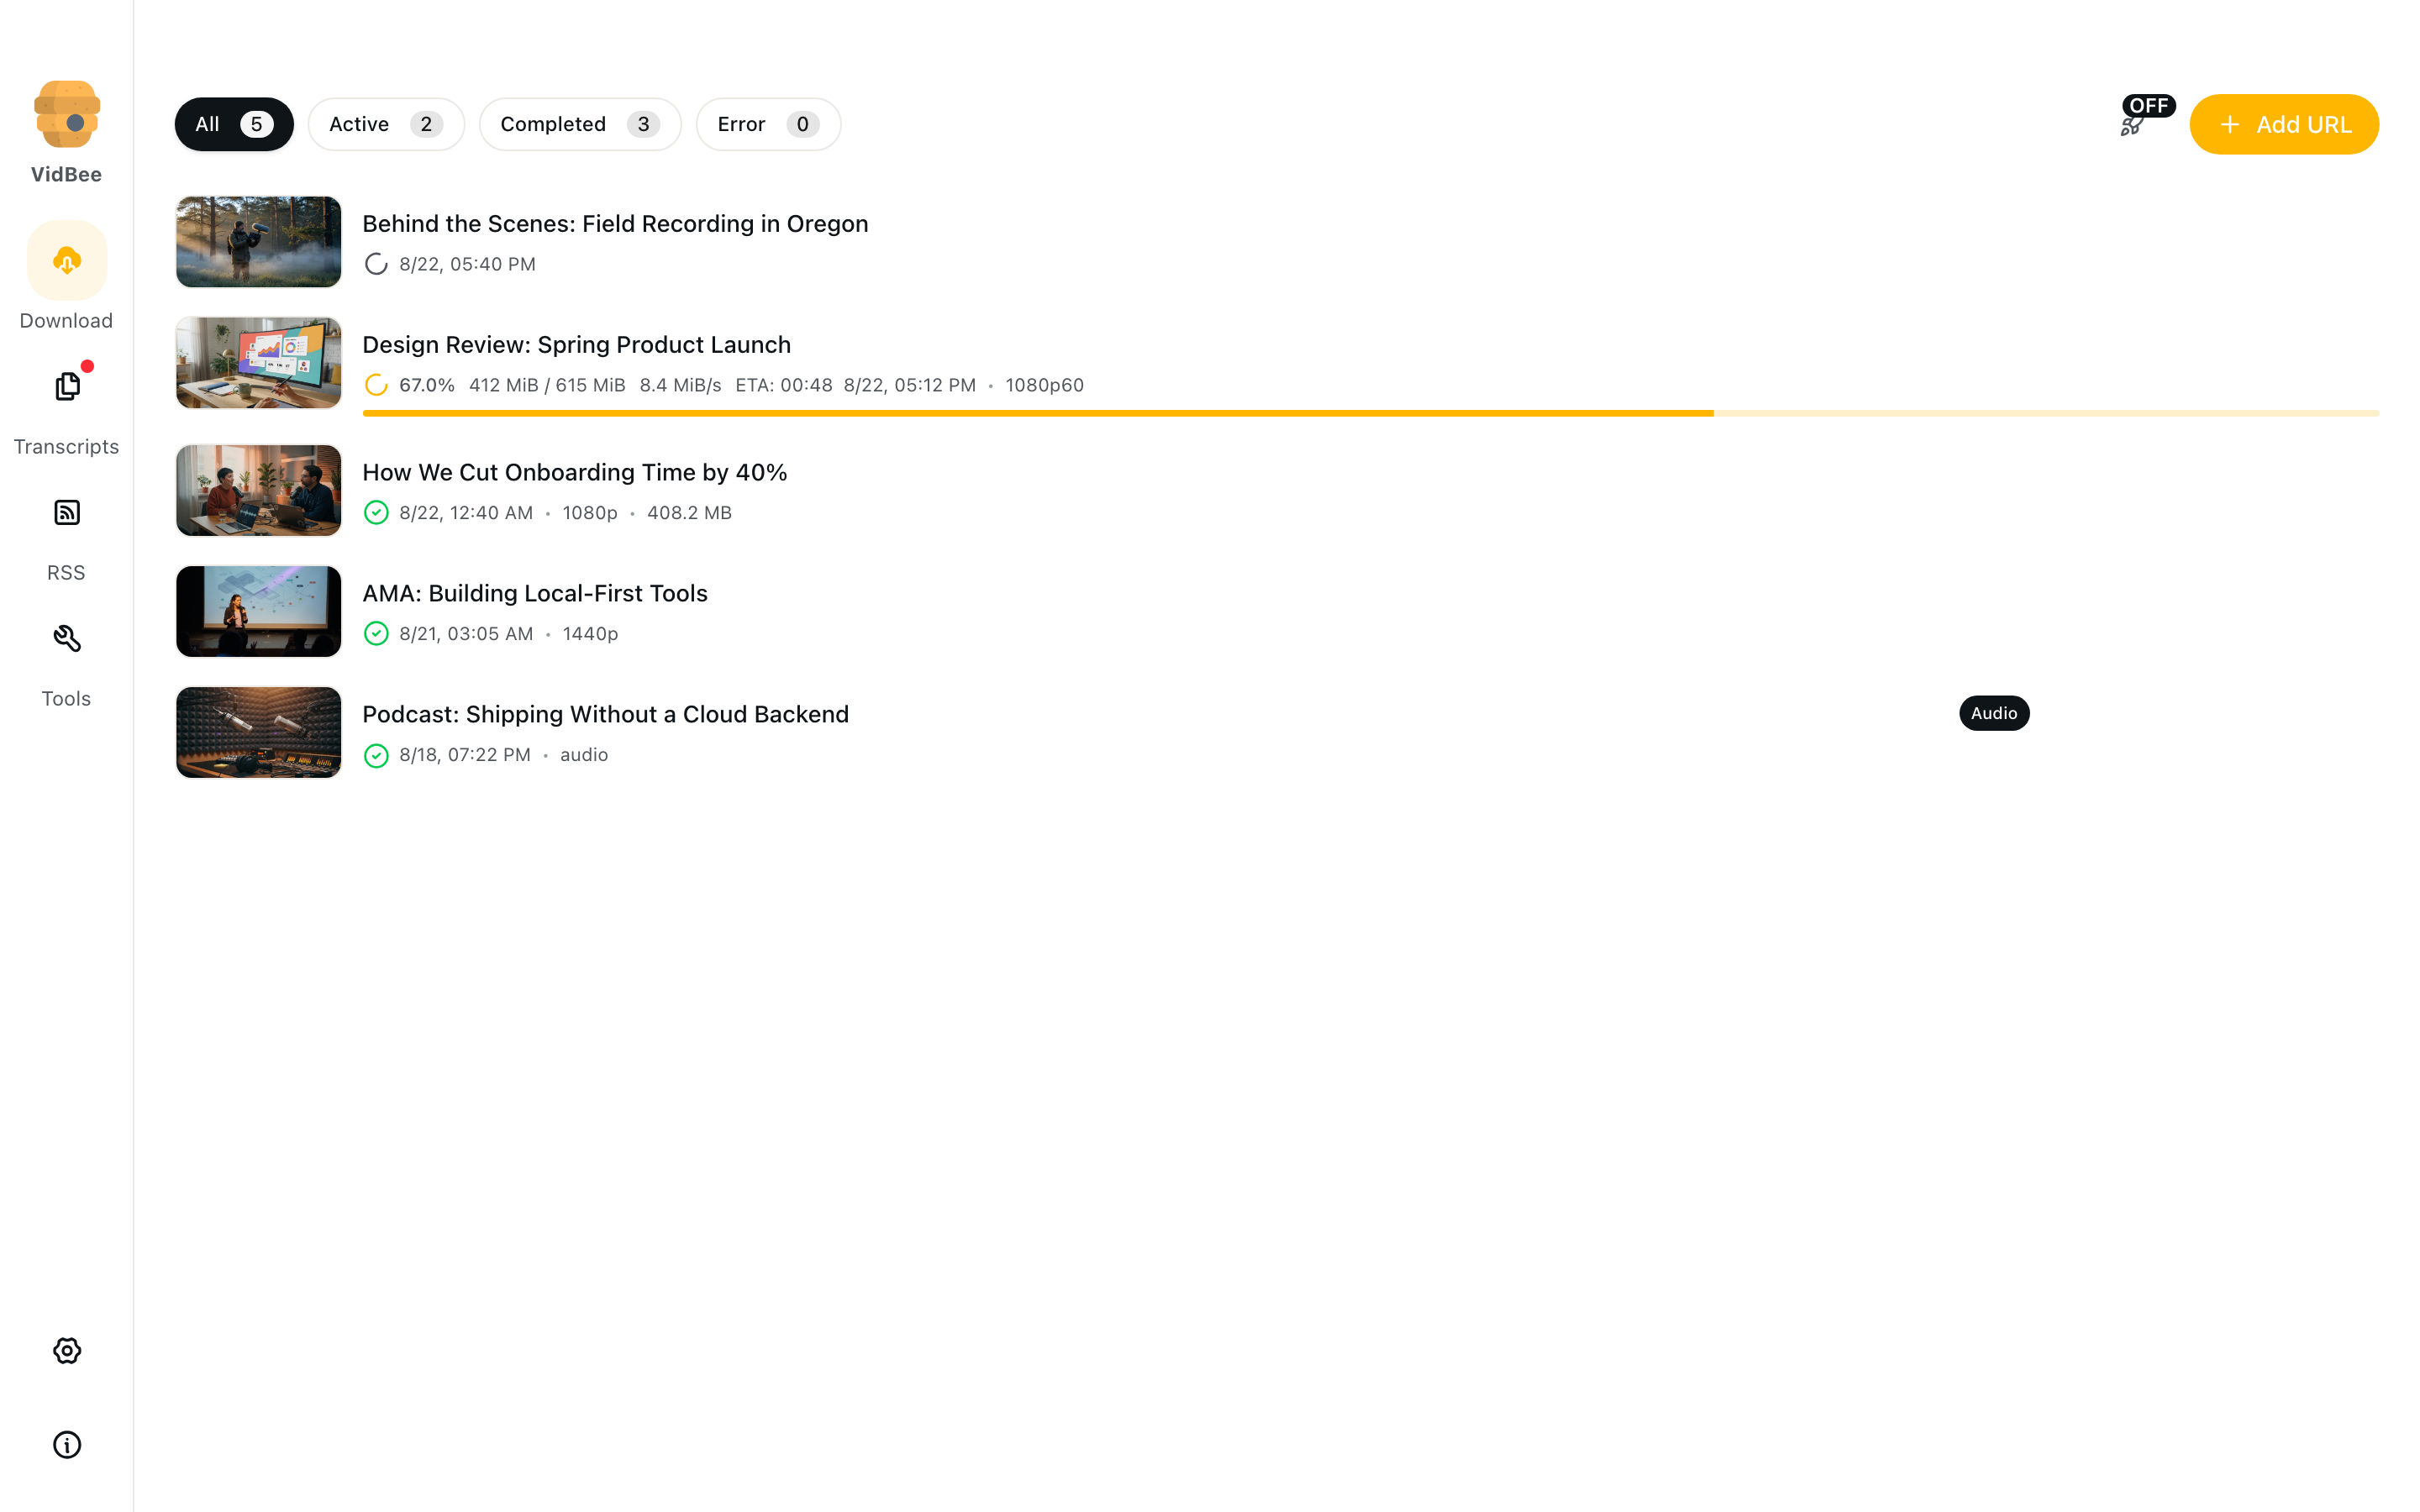Switch to the Completed filter tab
Viewport: 2420px width, 1512px height.
coord(580,124)
